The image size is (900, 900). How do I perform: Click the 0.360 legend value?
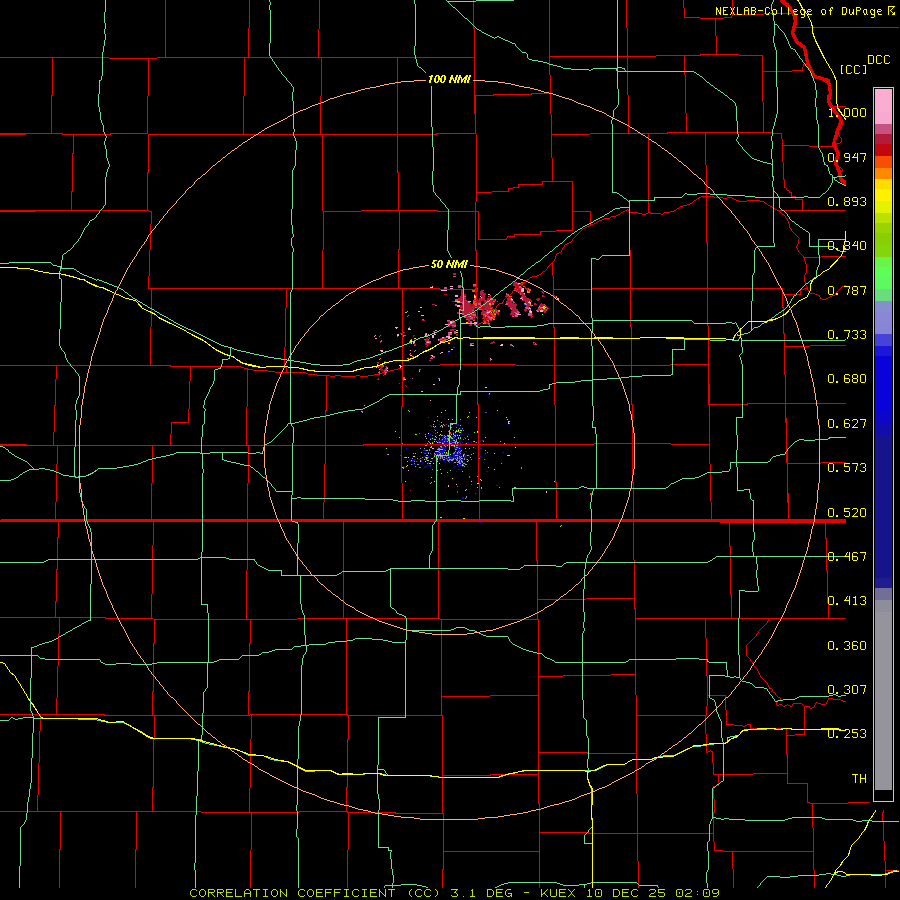pos(847,646)
